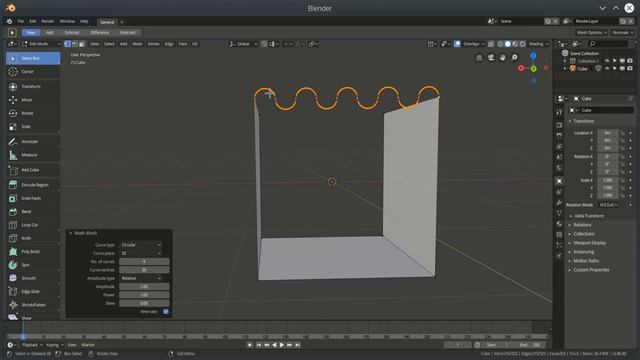This screenshot has height=360, width=640.
Task: Toggle the Overlays visibility button
Action: [457, 44]
